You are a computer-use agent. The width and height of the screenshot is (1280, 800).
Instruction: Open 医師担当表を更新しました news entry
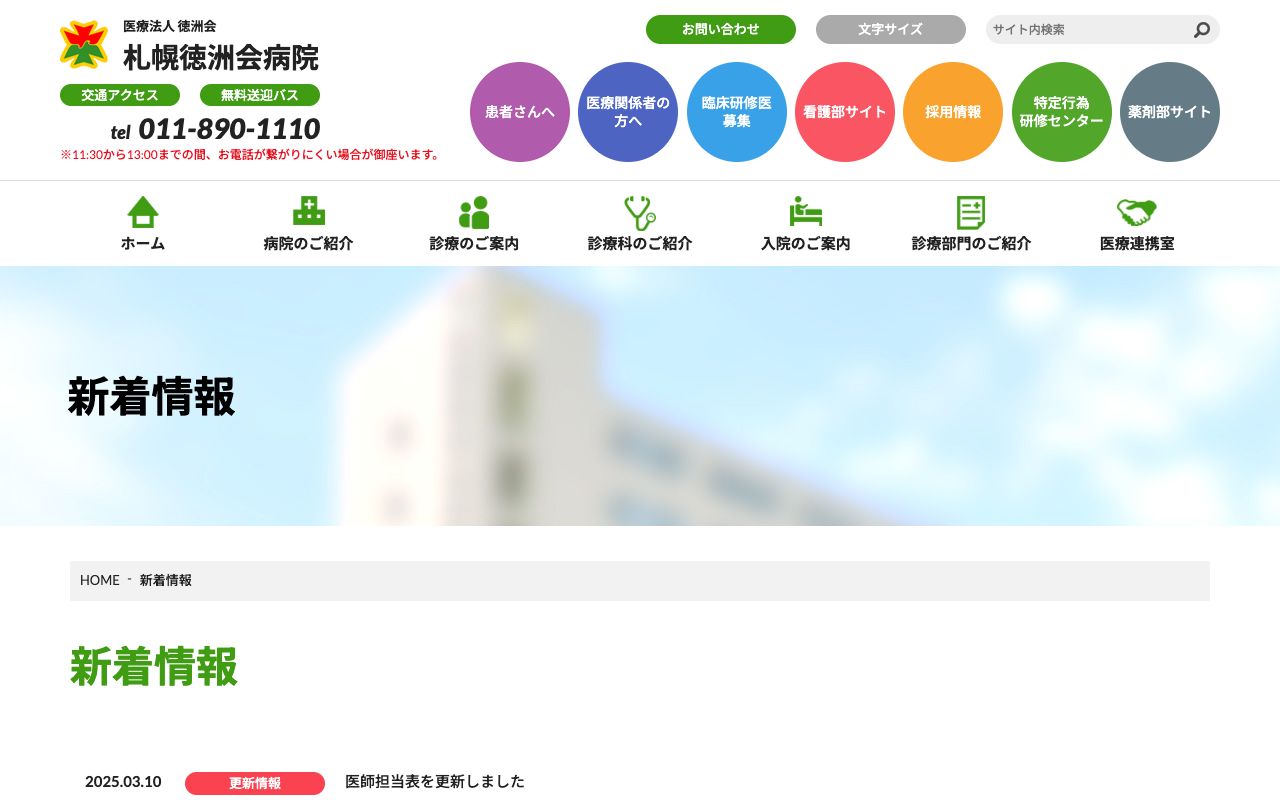pyautogui.click(x=434, y=782)
